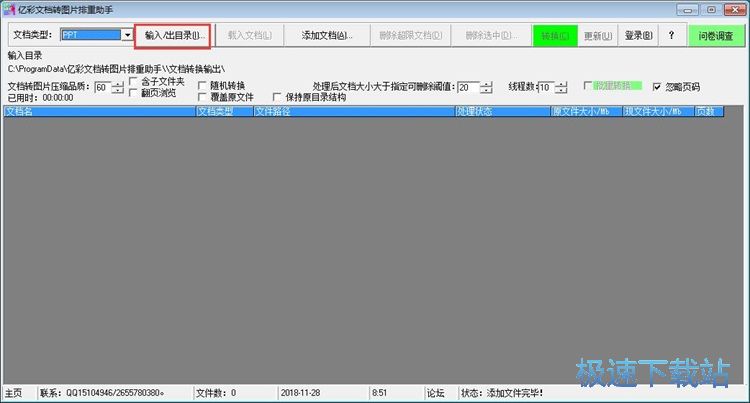
Task: Enable the 含子文件夹 checkbox
Action: 133,81
